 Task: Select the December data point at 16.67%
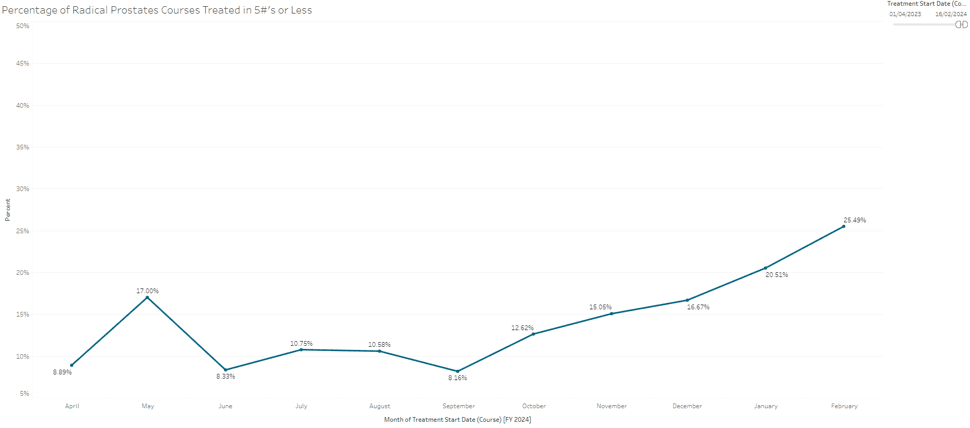point(688,300)
